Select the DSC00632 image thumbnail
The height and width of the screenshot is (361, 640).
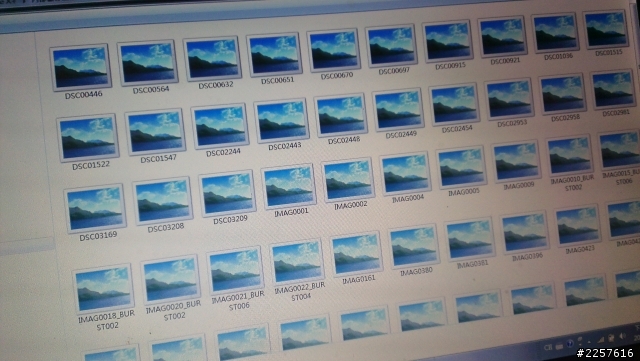212,58
